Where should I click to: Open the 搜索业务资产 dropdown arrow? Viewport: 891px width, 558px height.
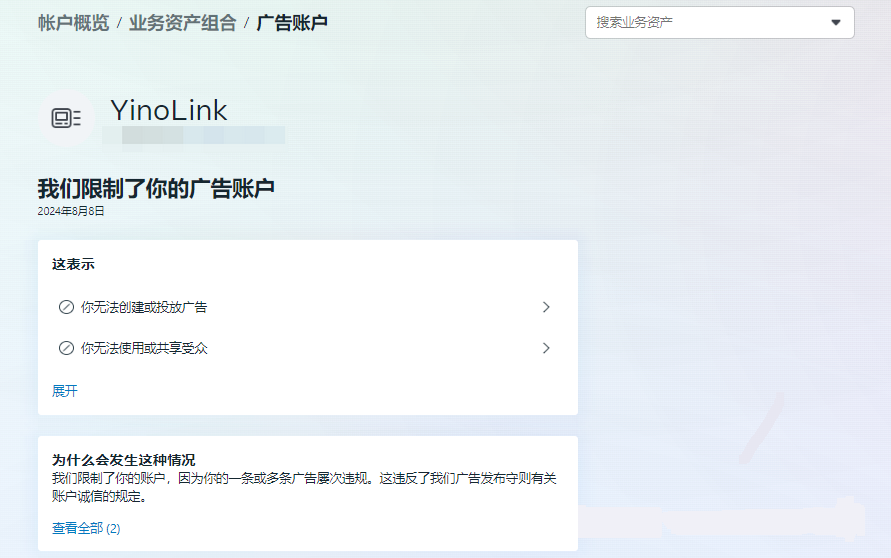pyautogui.click(x=835, y=23)
